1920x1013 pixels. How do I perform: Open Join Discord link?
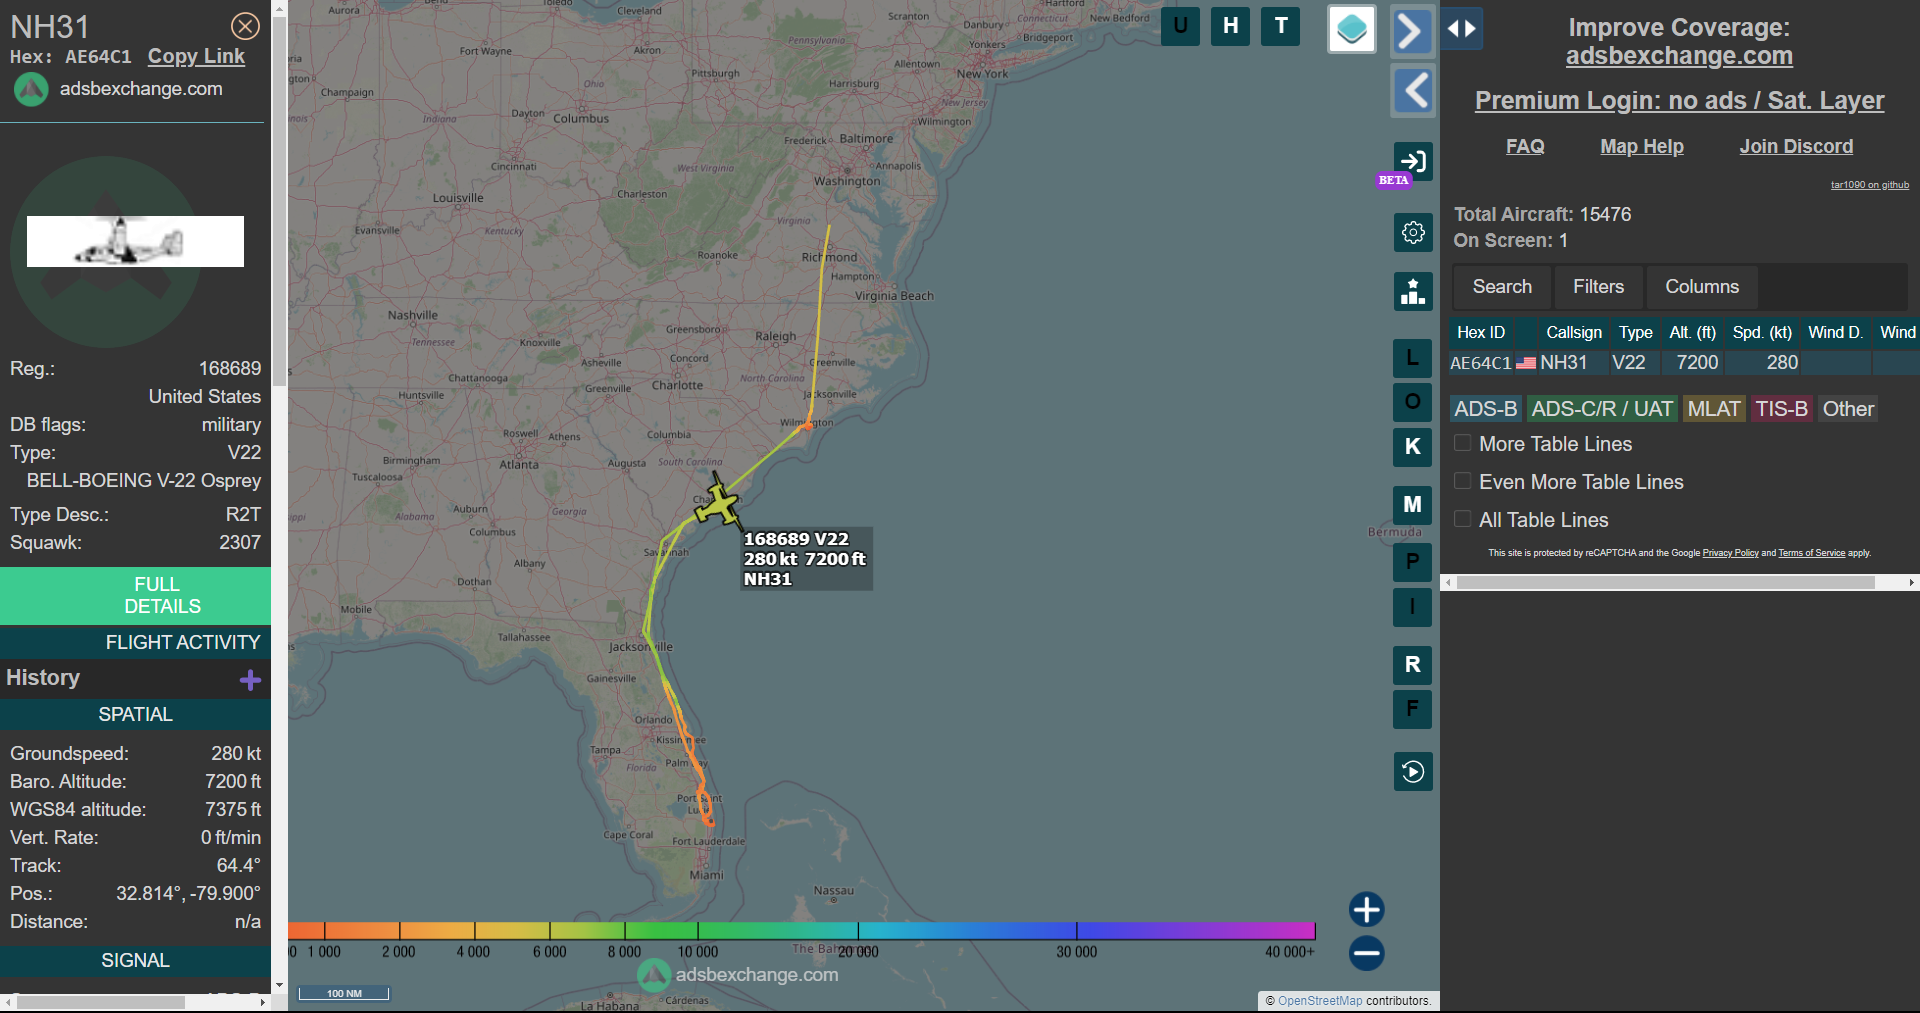1796,146
